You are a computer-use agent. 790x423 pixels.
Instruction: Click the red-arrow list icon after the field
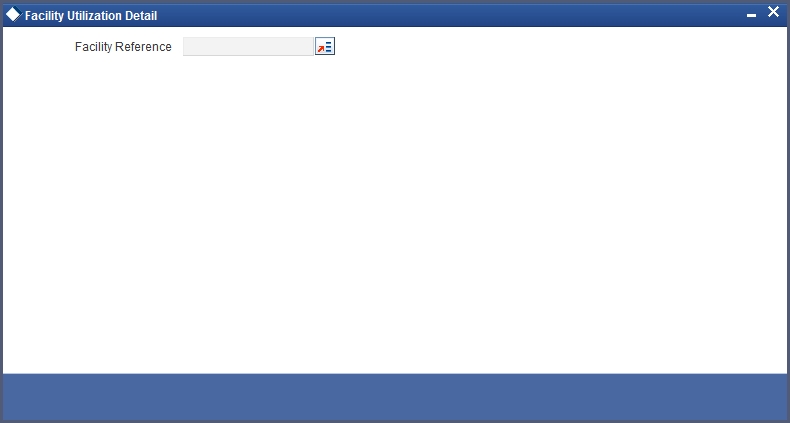pos(325,47)
